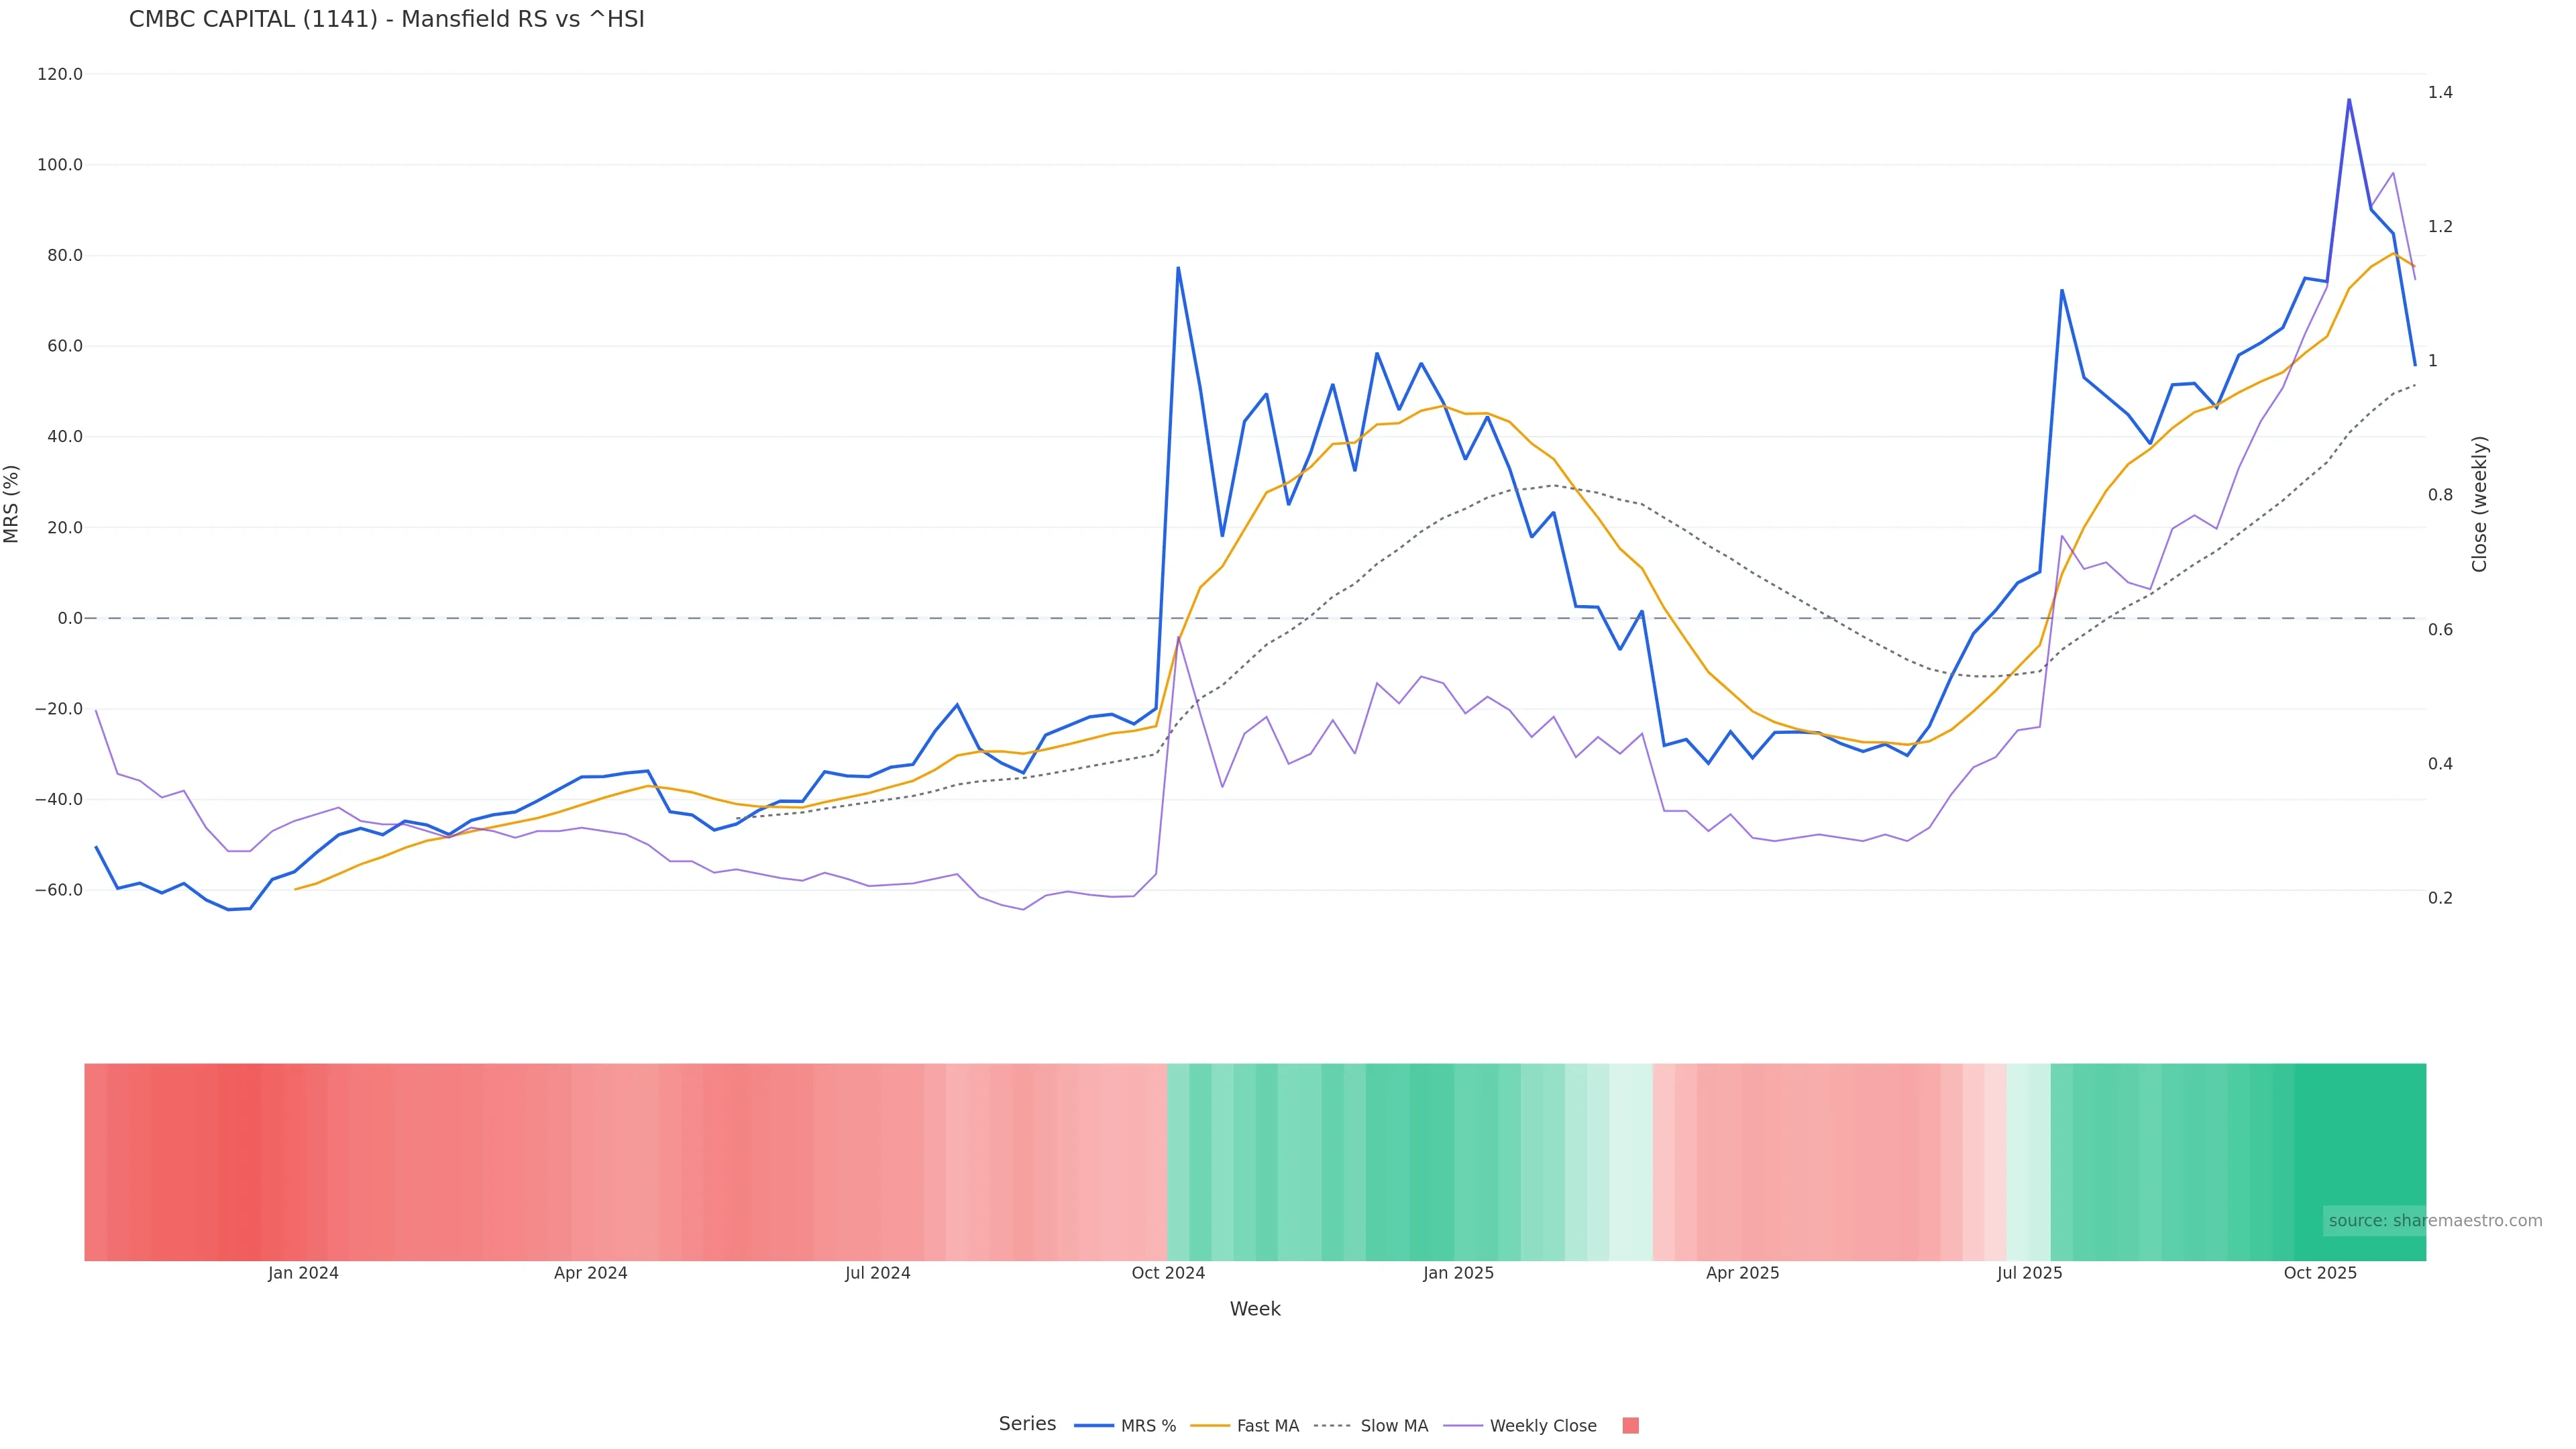Click the red square legend swatch
The width and height of the screenshot is (2576, 1449).
1630,1426
